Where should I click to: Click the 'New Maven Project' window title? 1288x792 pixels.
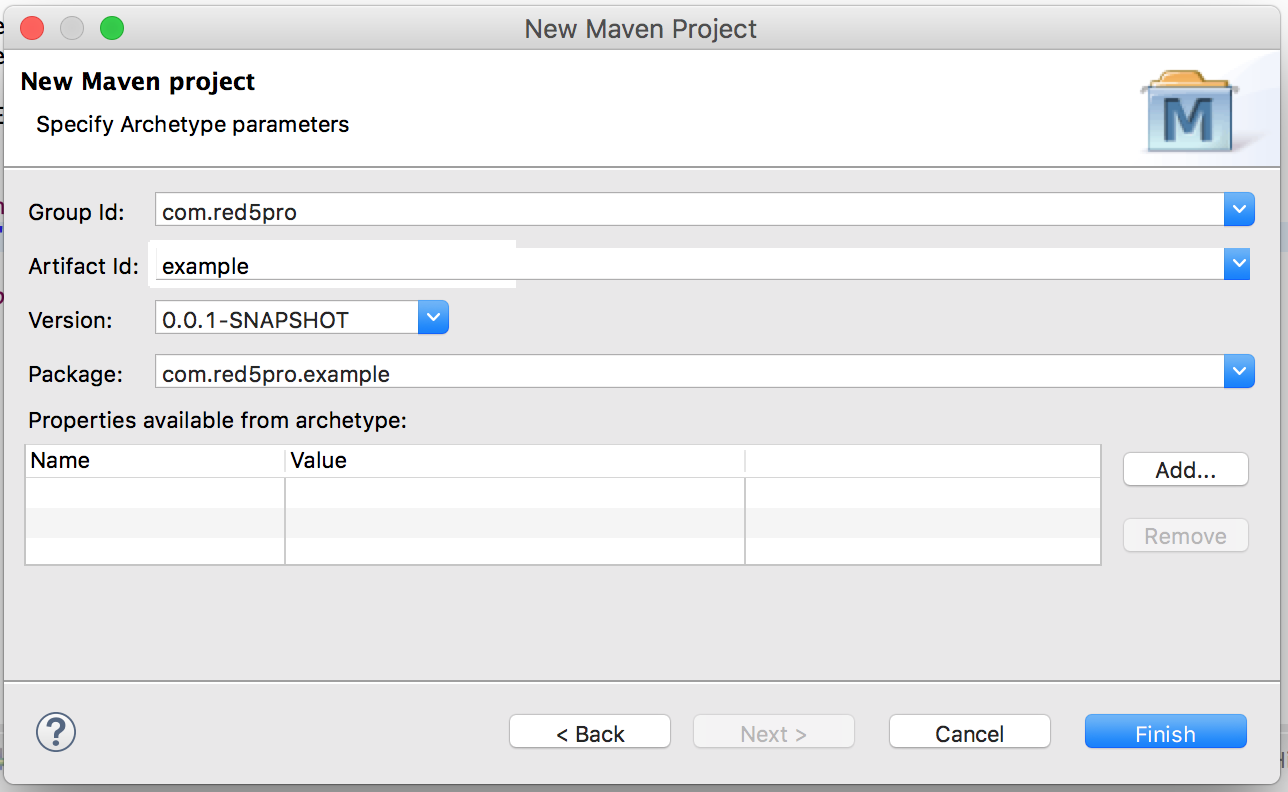(x=641, y=29)
